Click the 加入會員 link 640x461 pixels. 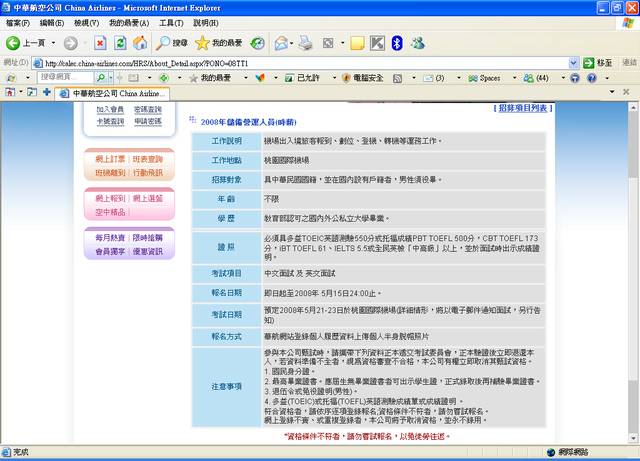(x=110, y=109)
